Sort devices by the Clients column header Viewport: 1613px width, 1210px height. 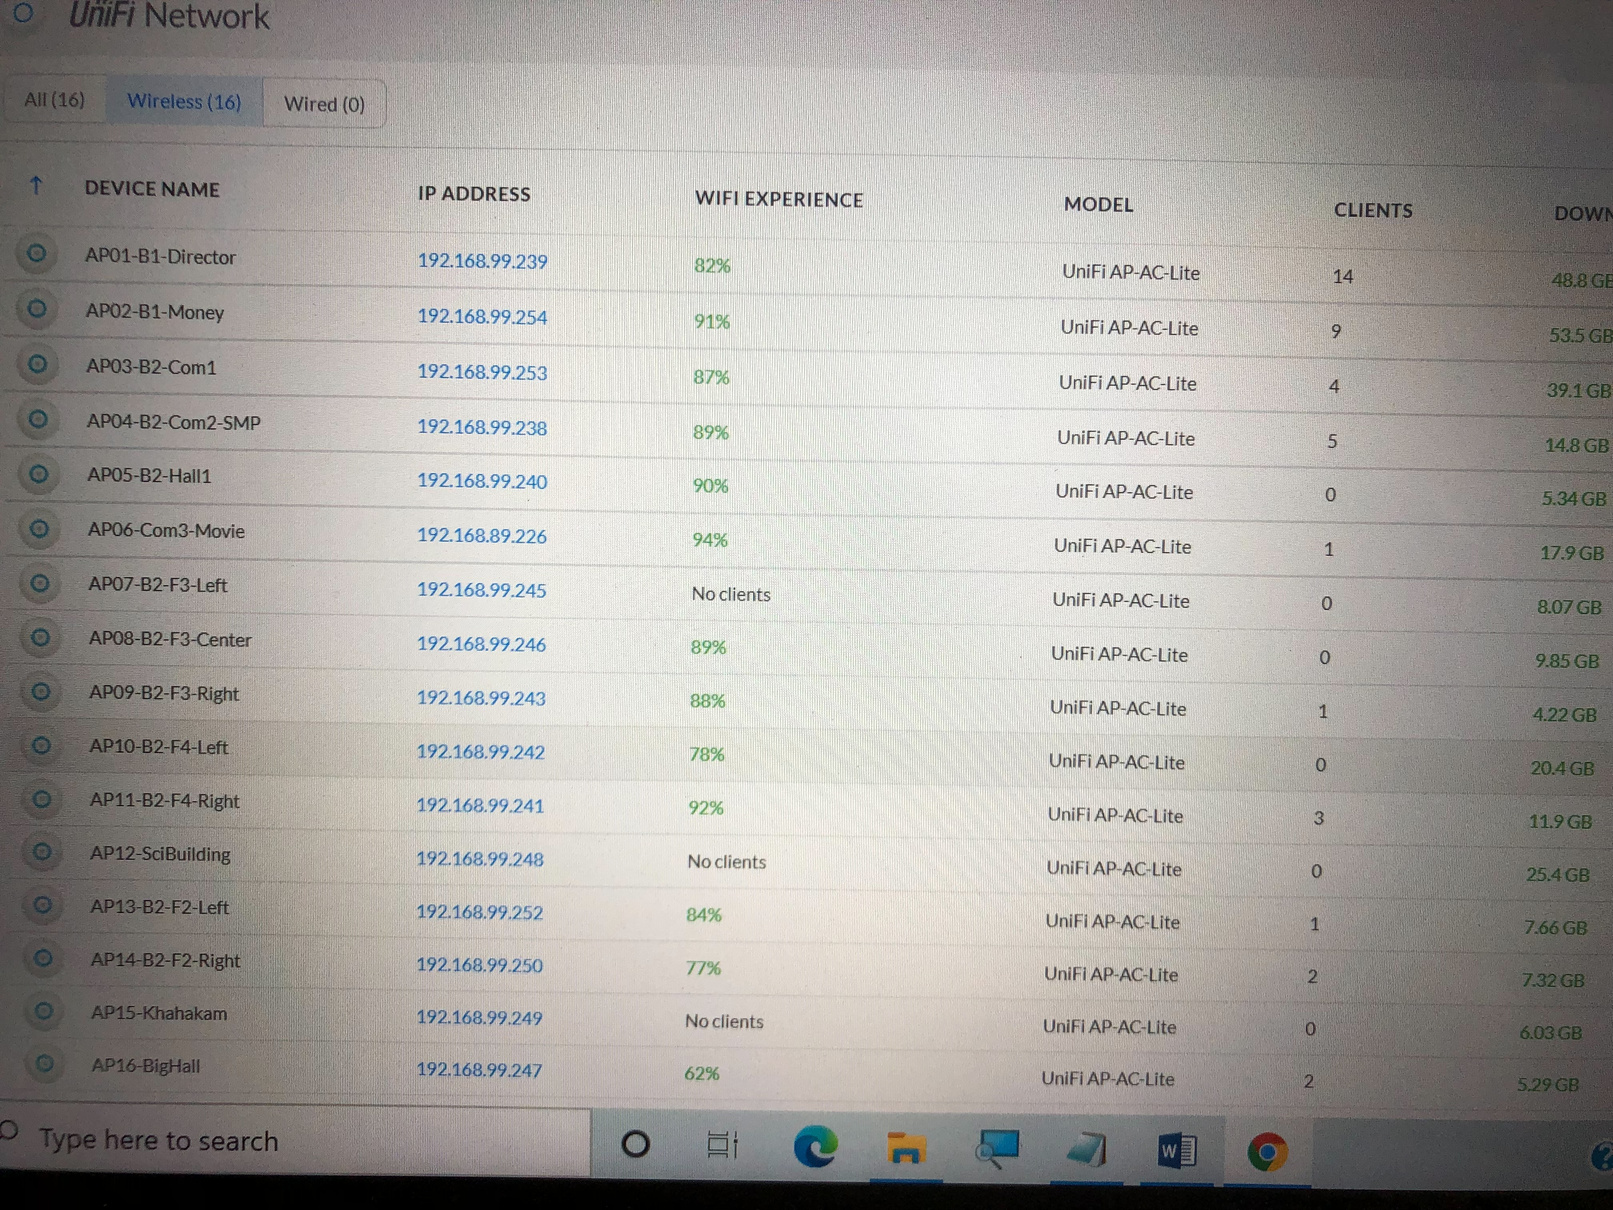click(x=1372, y=210)
